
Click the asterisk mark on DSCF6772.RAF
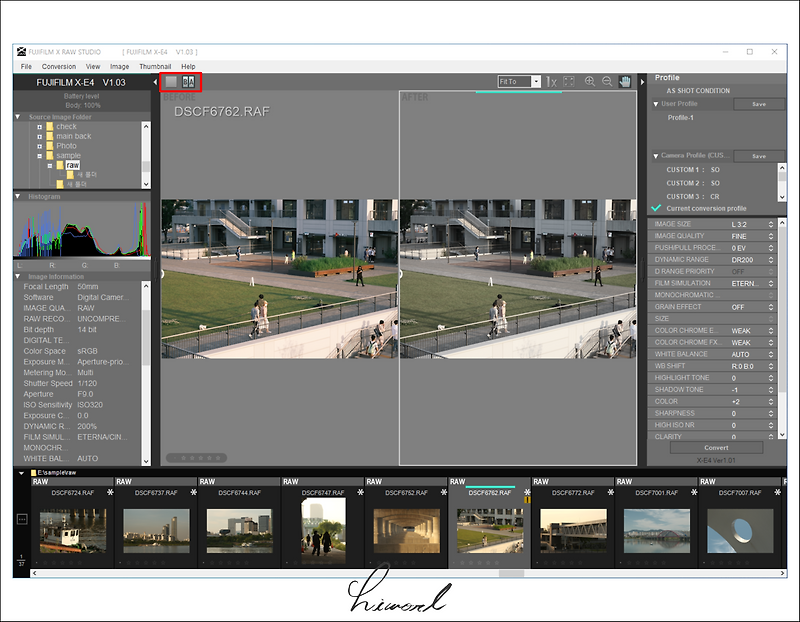[611, 492]
